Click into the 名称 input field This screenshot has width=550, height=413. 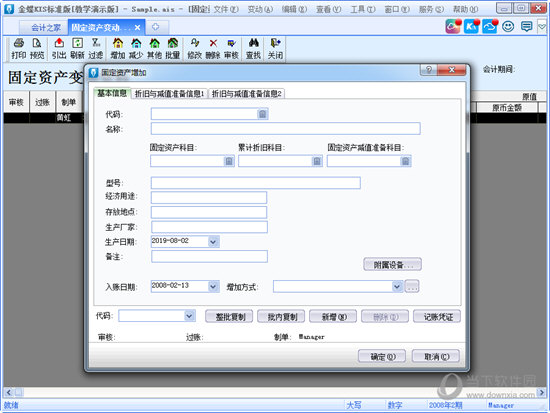[x=286, y=128]
